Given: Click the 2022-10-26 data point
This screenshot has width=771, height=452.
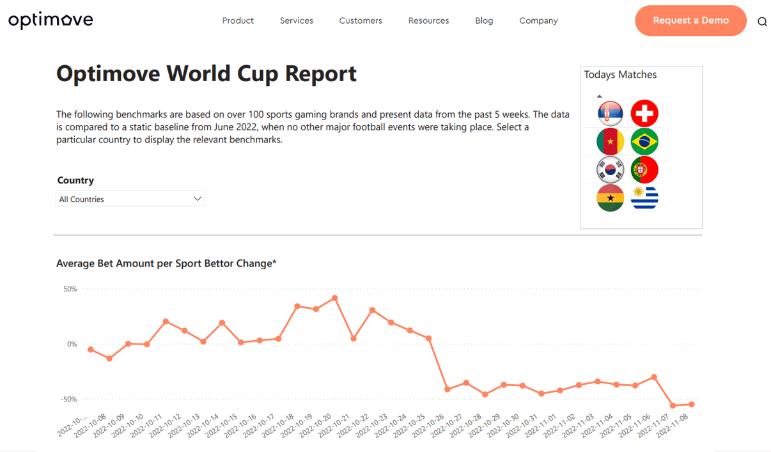Looking at the screenshot, I should [447, 389].
